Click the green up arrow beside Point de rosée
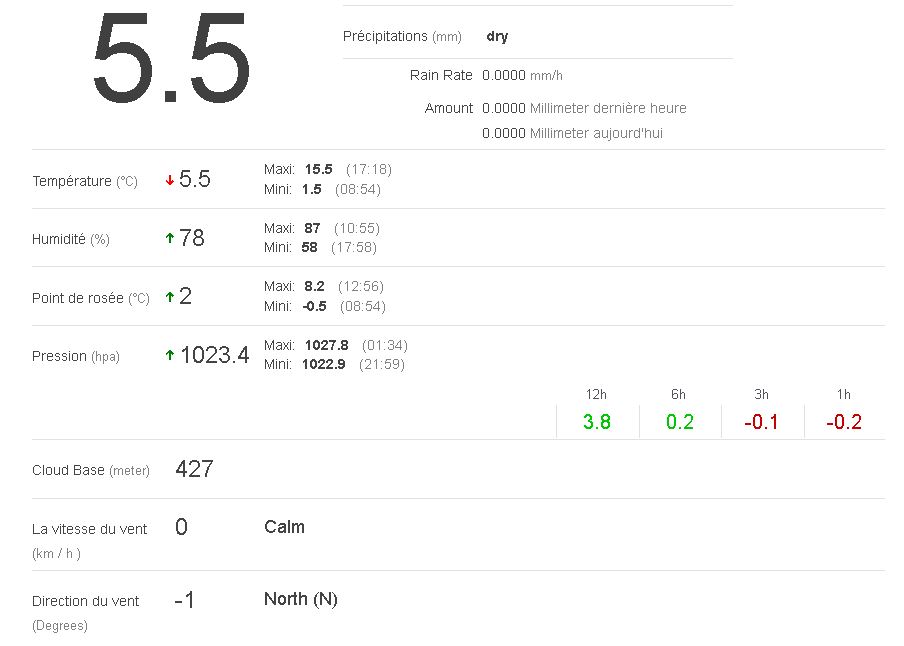The height and width of the screenshot is (646, 904). [x=170, y=297]
